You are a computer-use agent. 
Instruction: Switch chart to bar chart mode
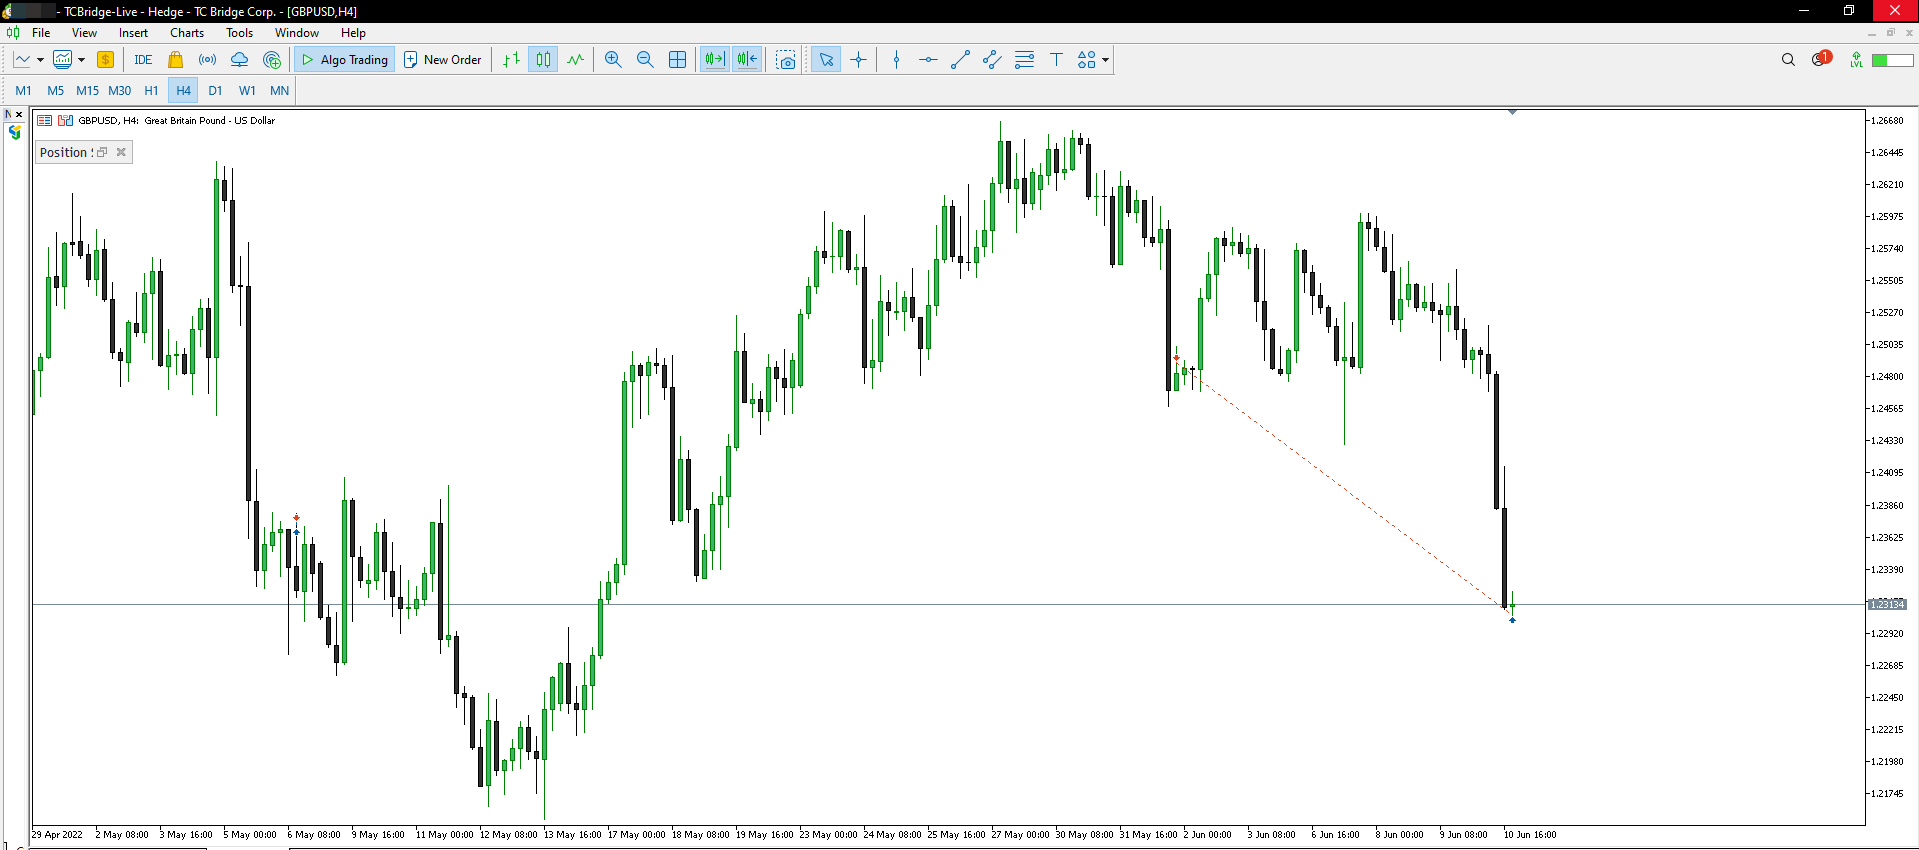511,60
